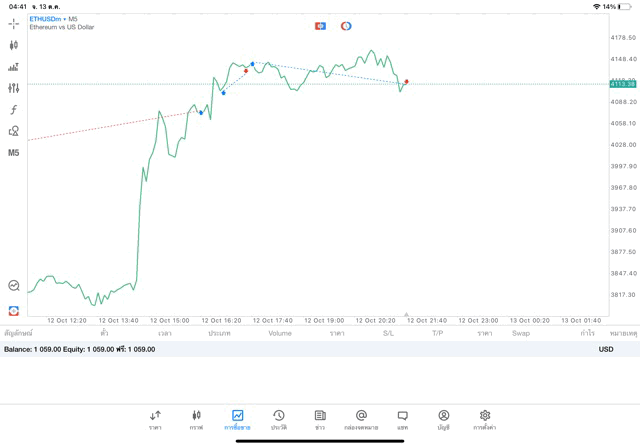640x447 pixels.
Task: Open chart type candlestick settings
Action: pyautogui.click(x=14, y=45)
